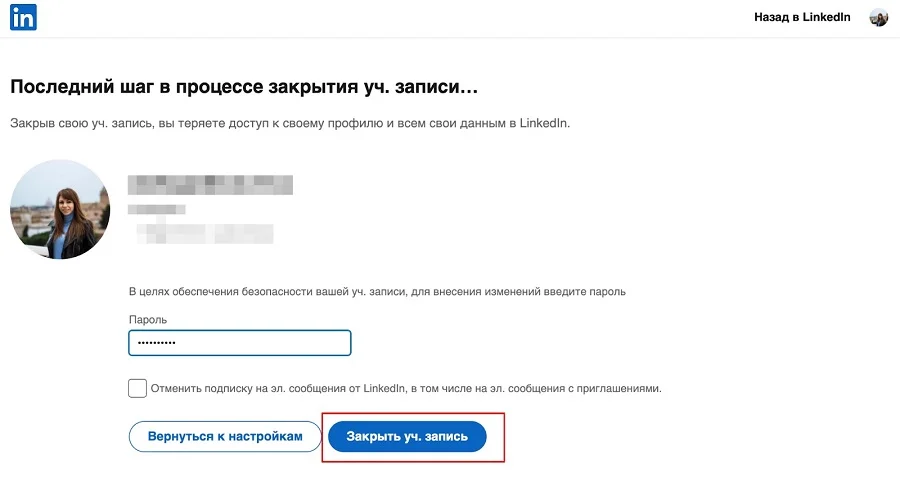This screenshot has width=900, height=478.
Task: Click the "Закрыв свою уч. запись" warning paragraph
Action: 289,123
